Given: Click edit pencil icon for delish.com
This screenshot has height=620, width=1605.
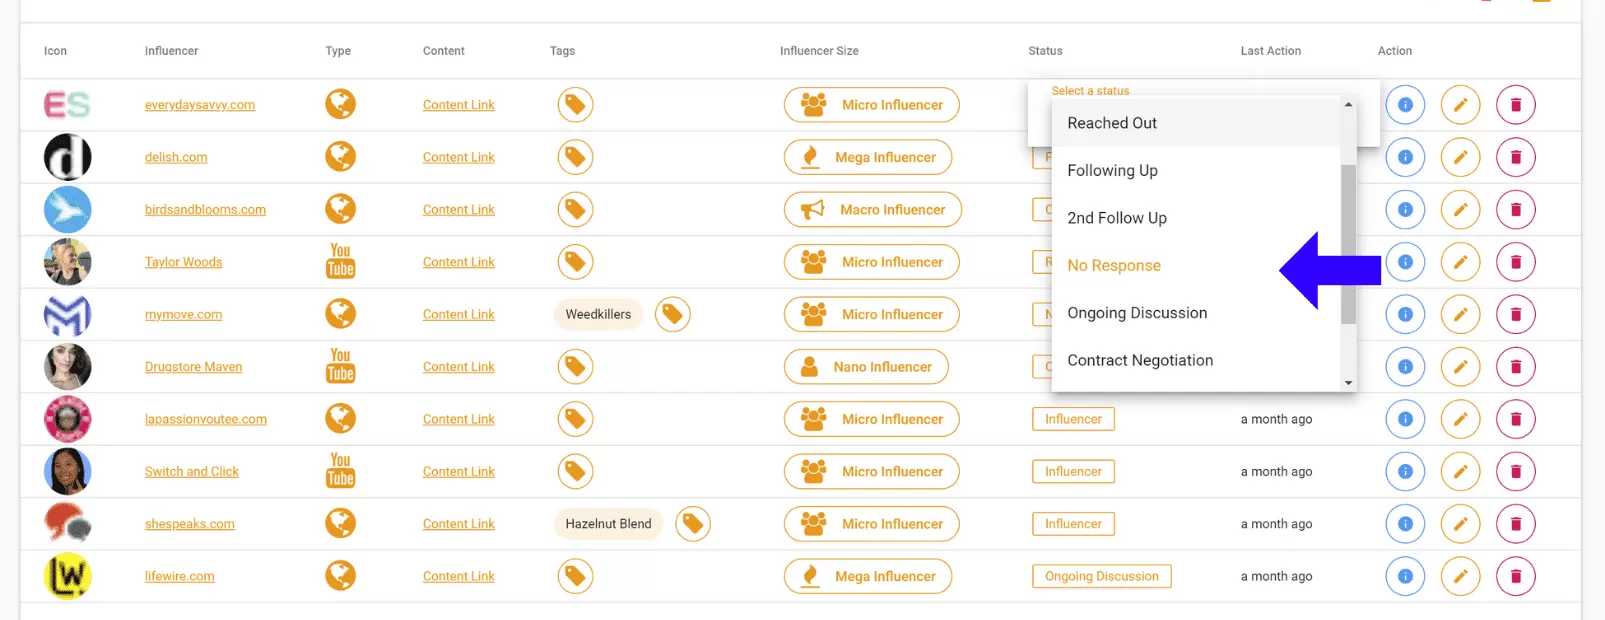Looking at the screenshot, I should click(x=1460, y=157).
